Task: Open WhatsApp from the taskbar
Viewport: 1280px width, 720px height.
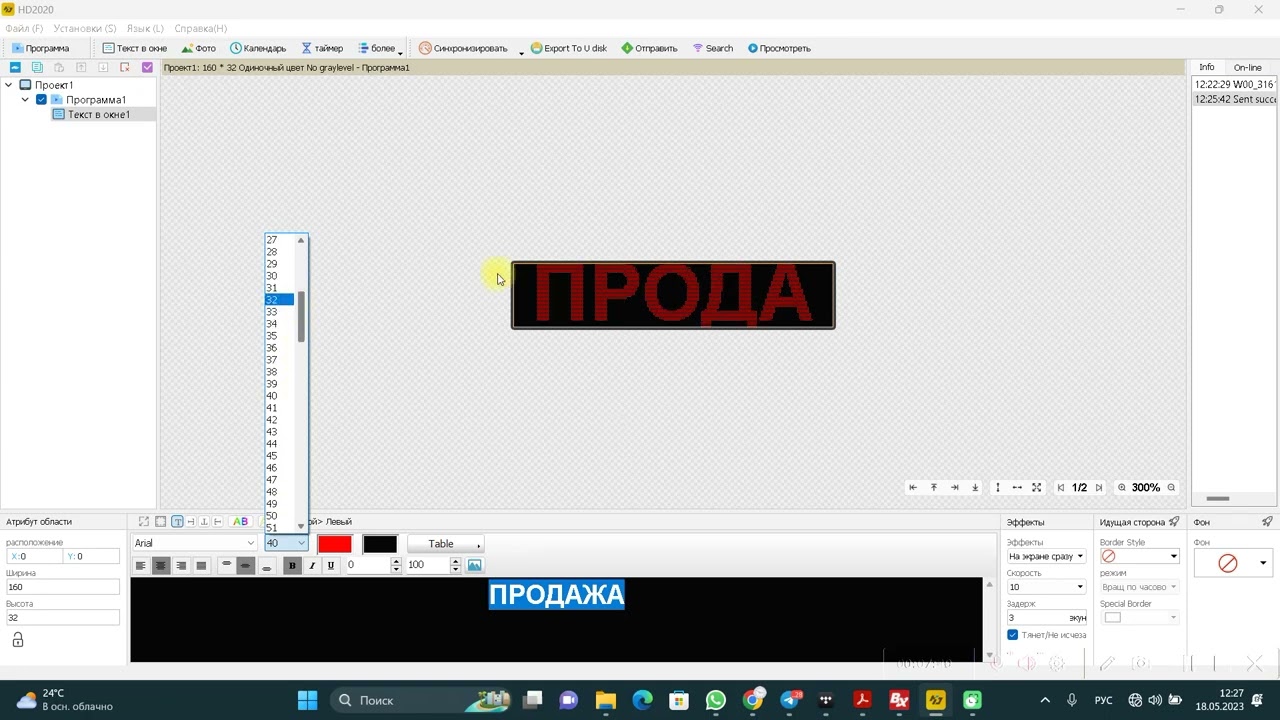Action: [716, 700]
